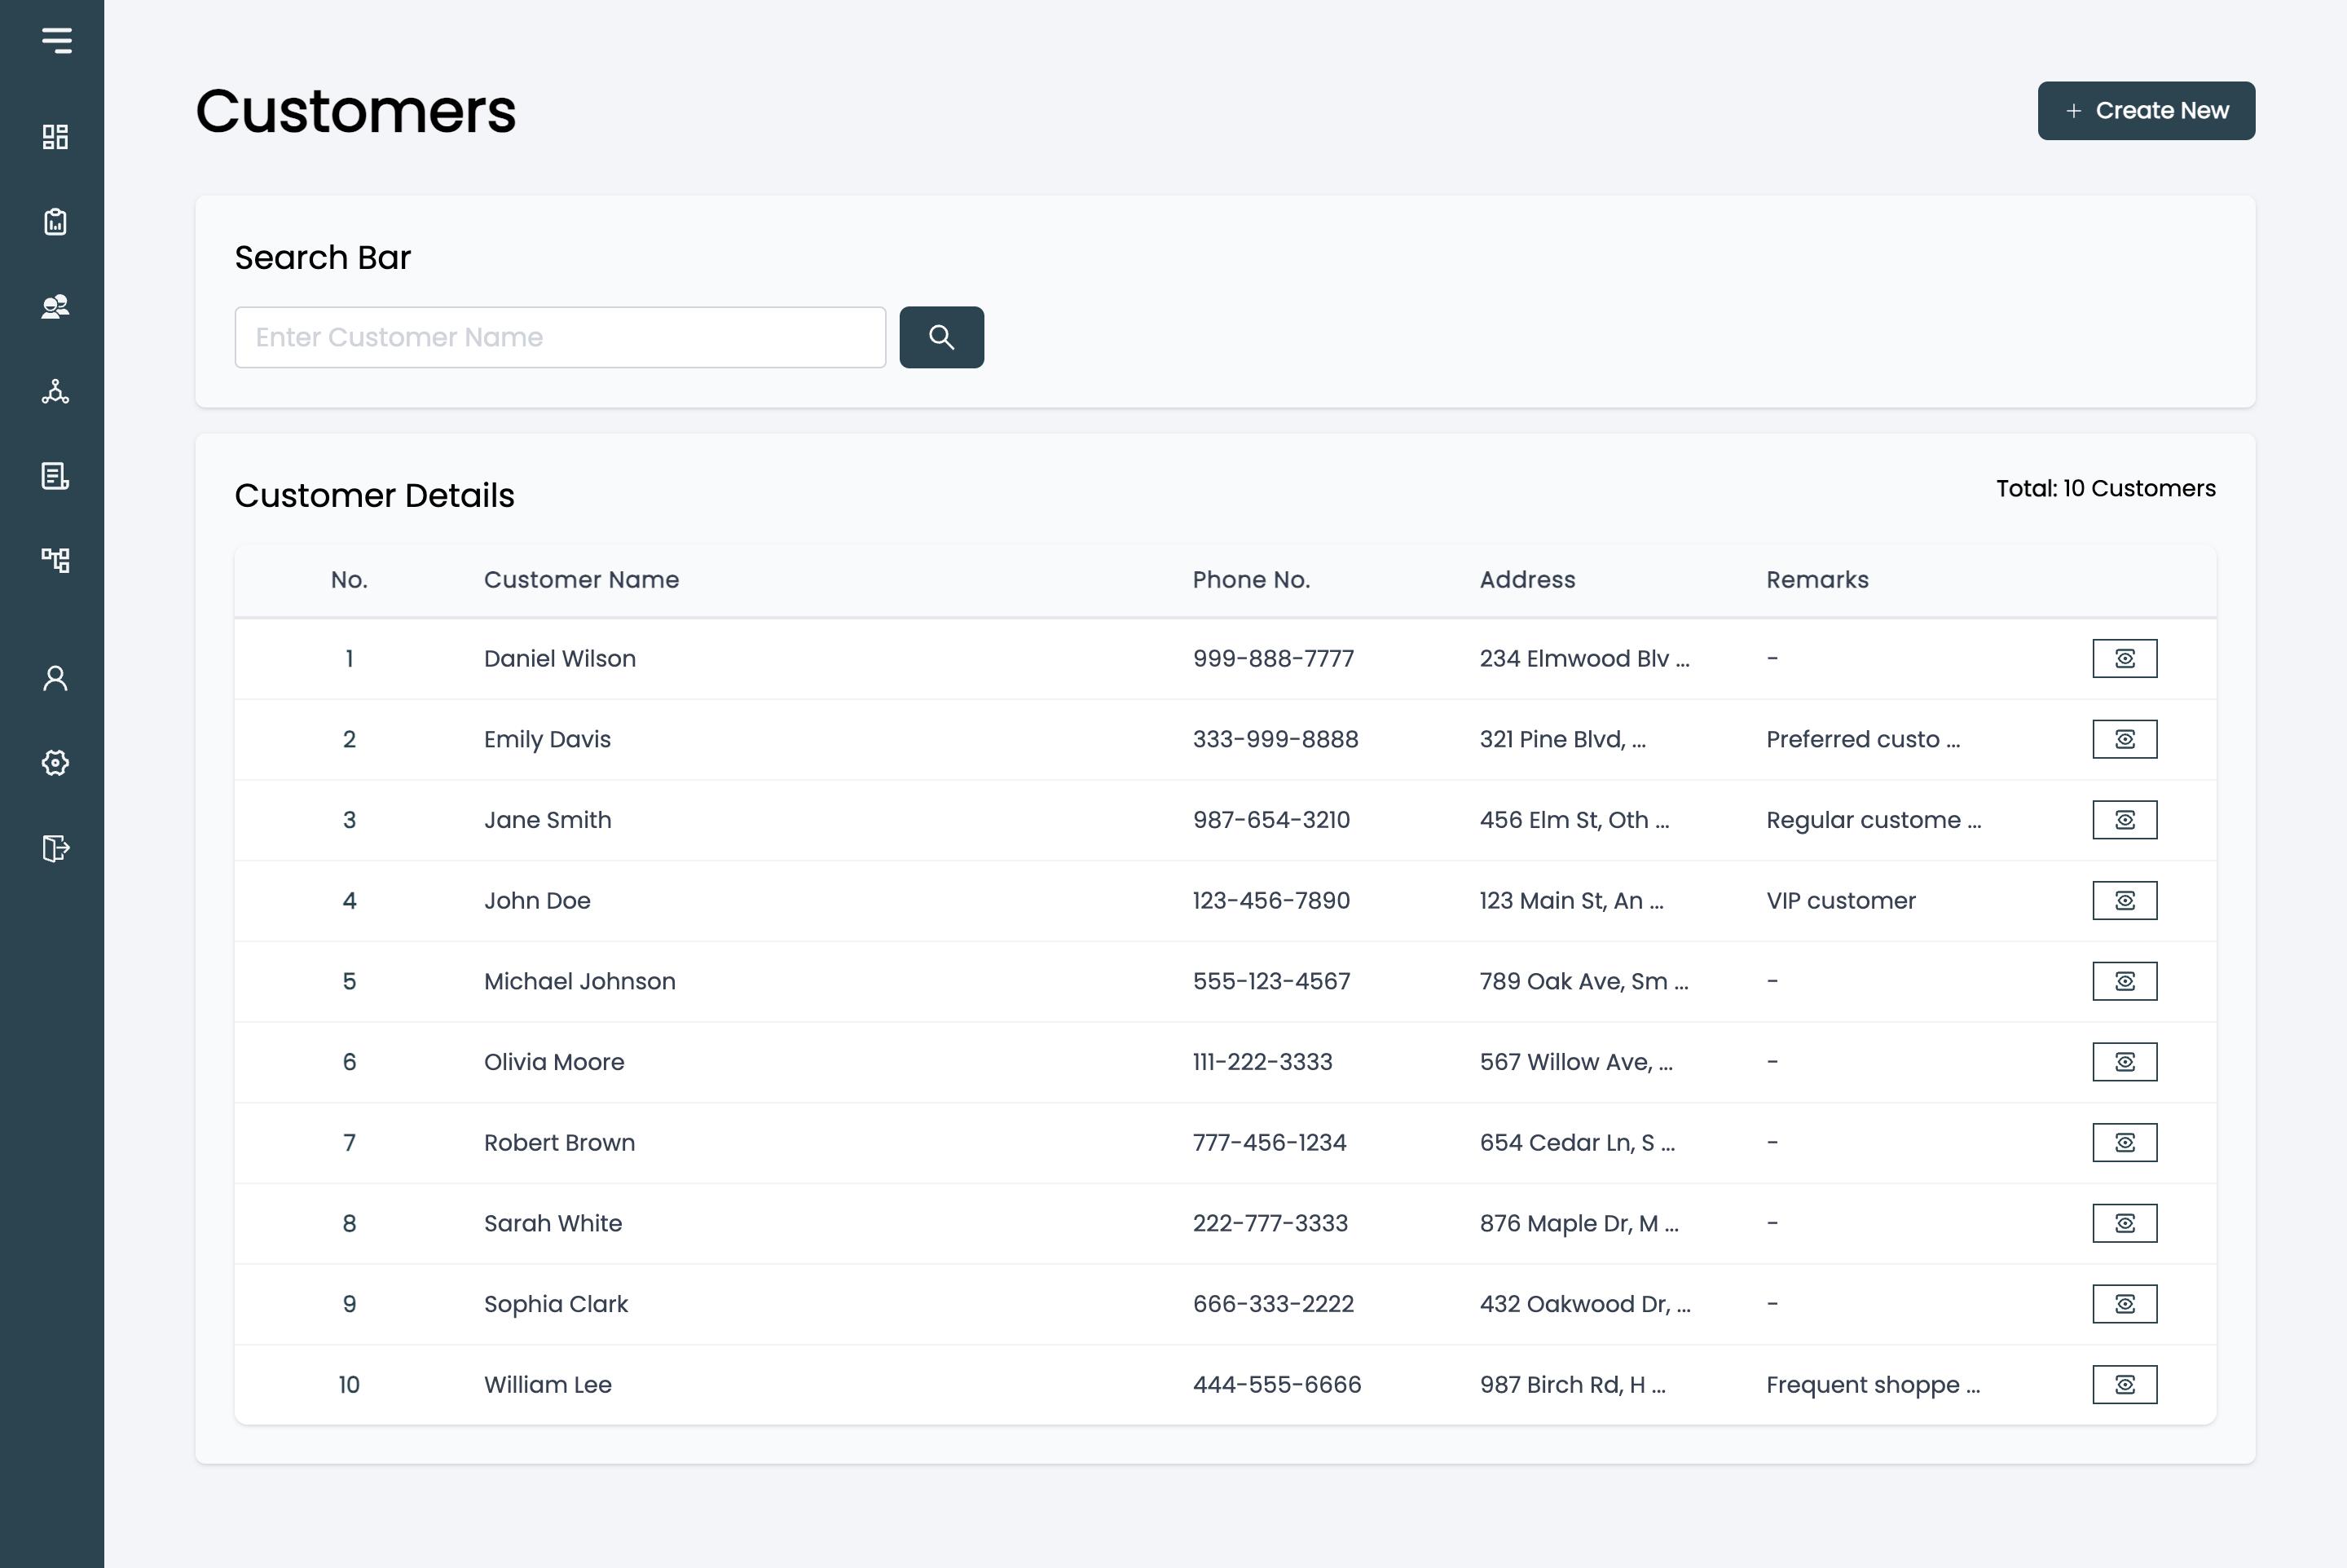Open the clipboard report icon in the sidebar
Viewport: 2347px width, 1568px height.
(56, 222)
